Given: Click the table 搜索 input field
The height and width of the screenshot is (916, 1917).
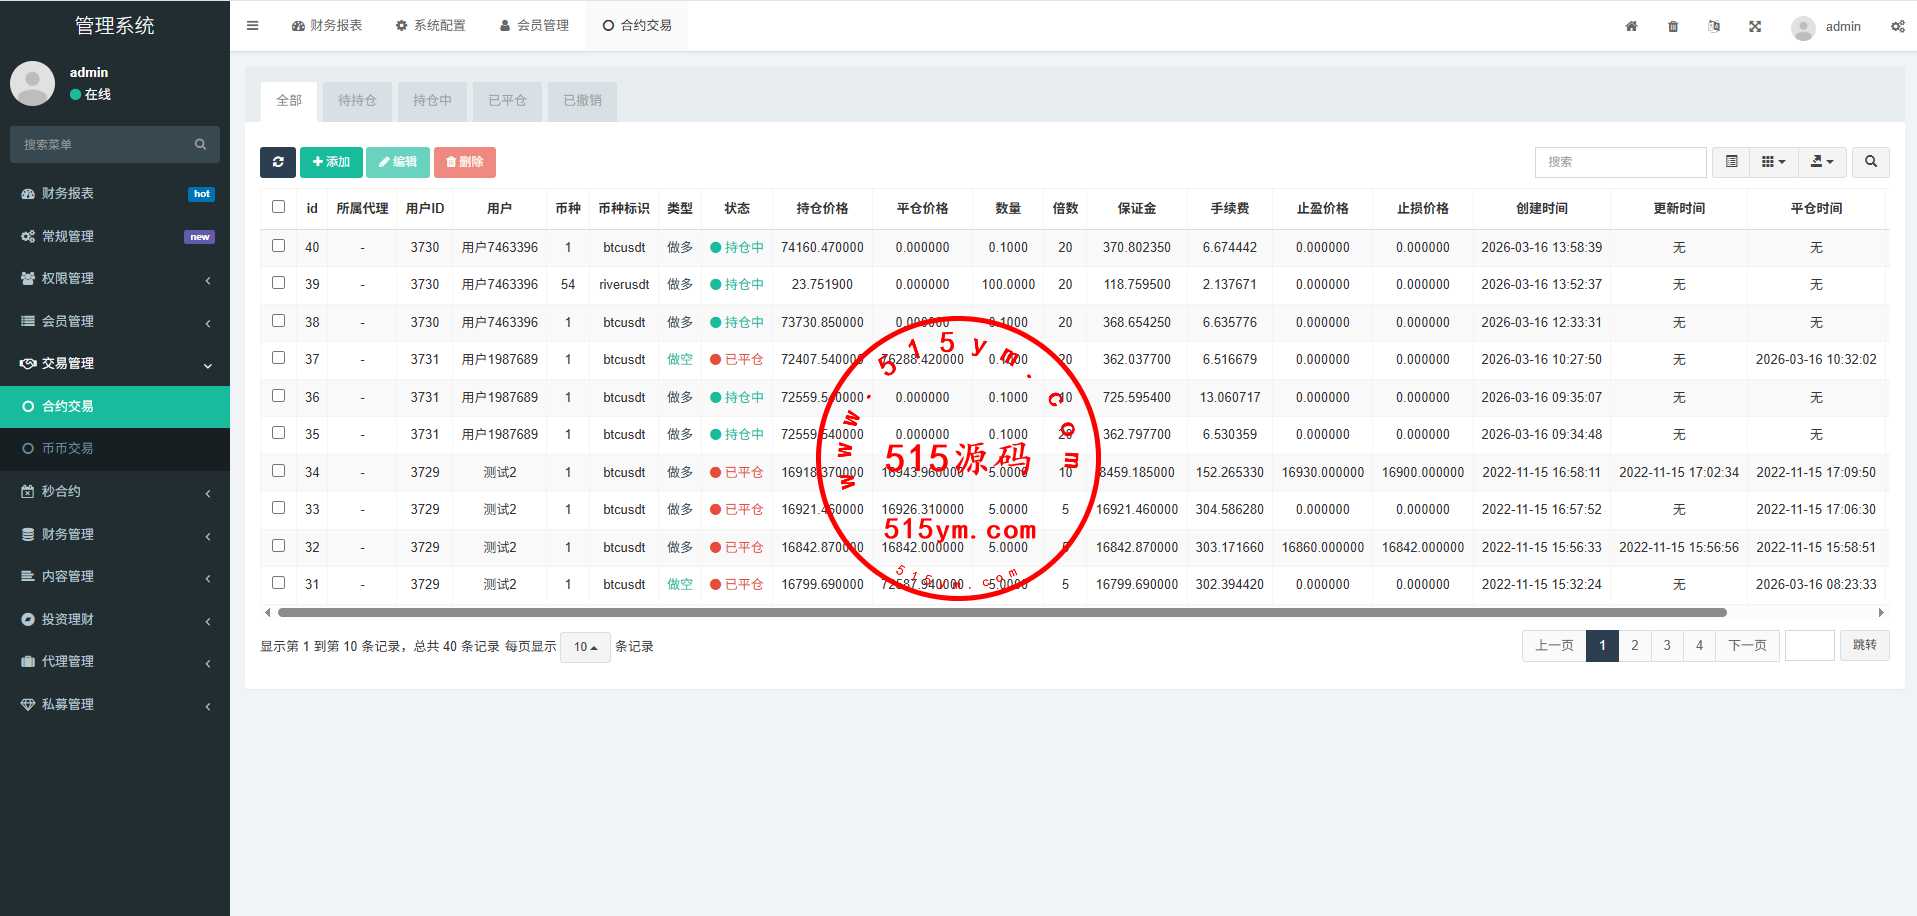Looking at the screenshot, I should pos(1620,162).
